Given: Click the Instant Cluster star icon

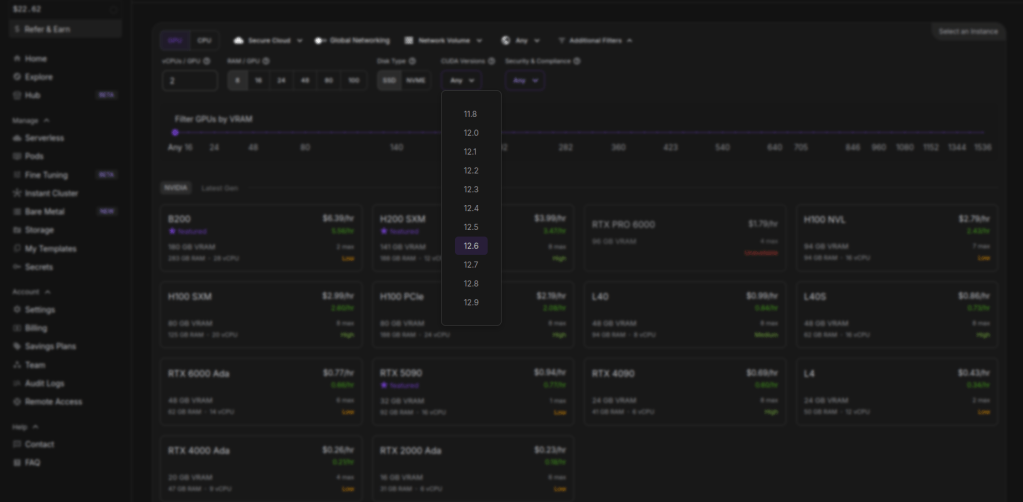Looking at the screenshot, I should pos(17,193).
